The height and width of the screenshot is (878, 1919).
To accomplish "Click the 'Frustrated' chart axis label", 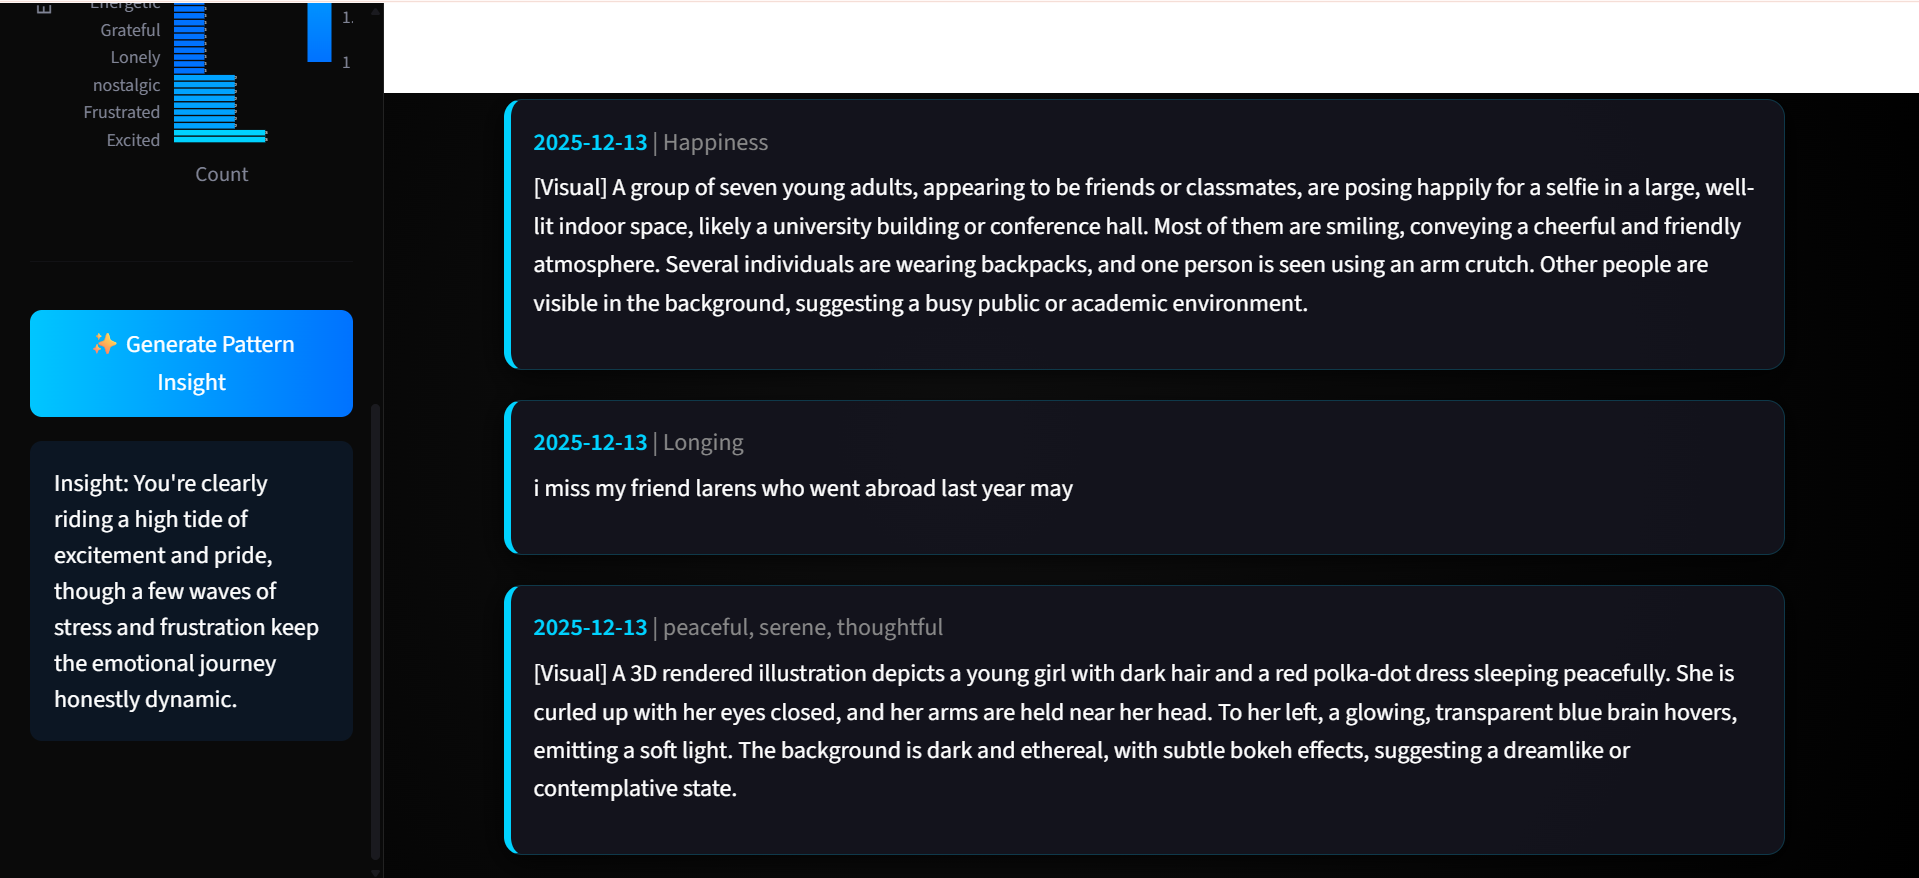I will tap(122, 112).
